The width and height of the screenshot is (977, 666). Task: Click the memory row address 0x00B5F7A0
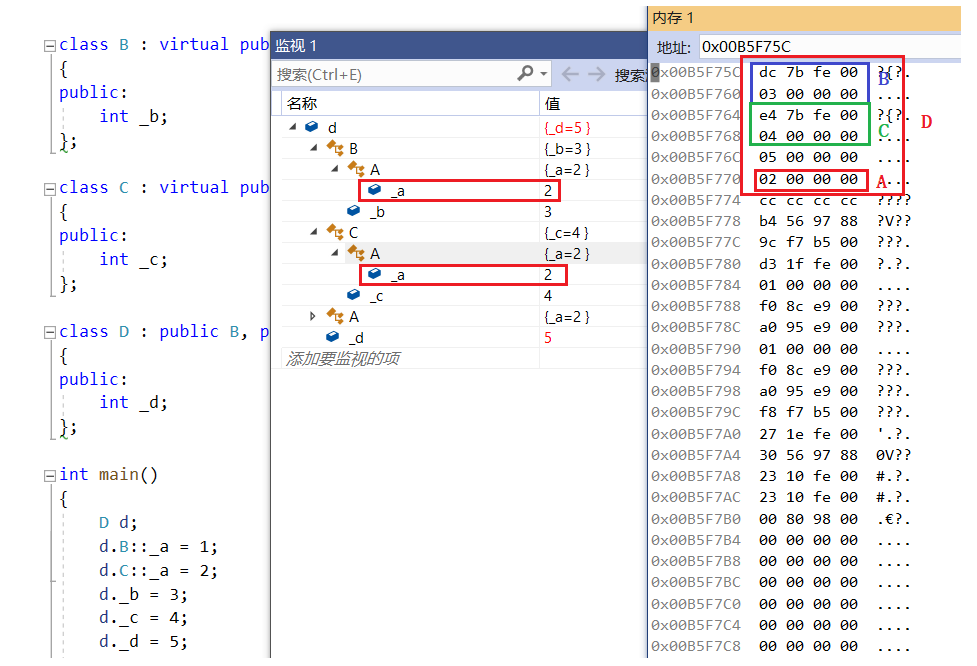[x=696, y=434]
